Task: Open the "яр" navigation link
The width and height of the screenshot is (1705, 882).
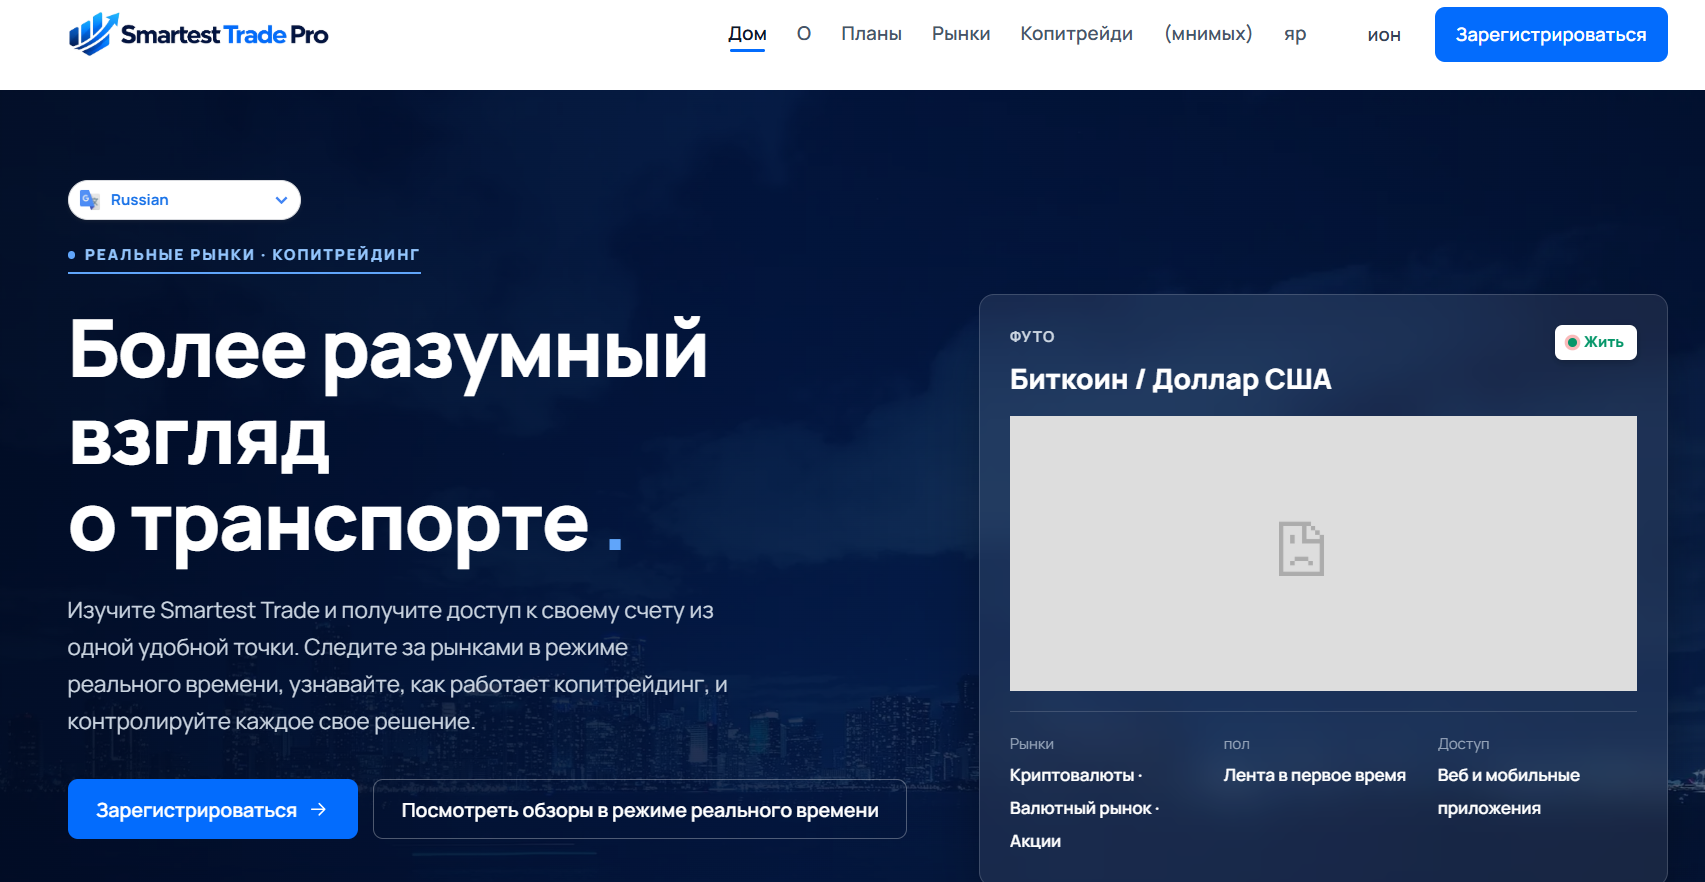Action: 1295,35
